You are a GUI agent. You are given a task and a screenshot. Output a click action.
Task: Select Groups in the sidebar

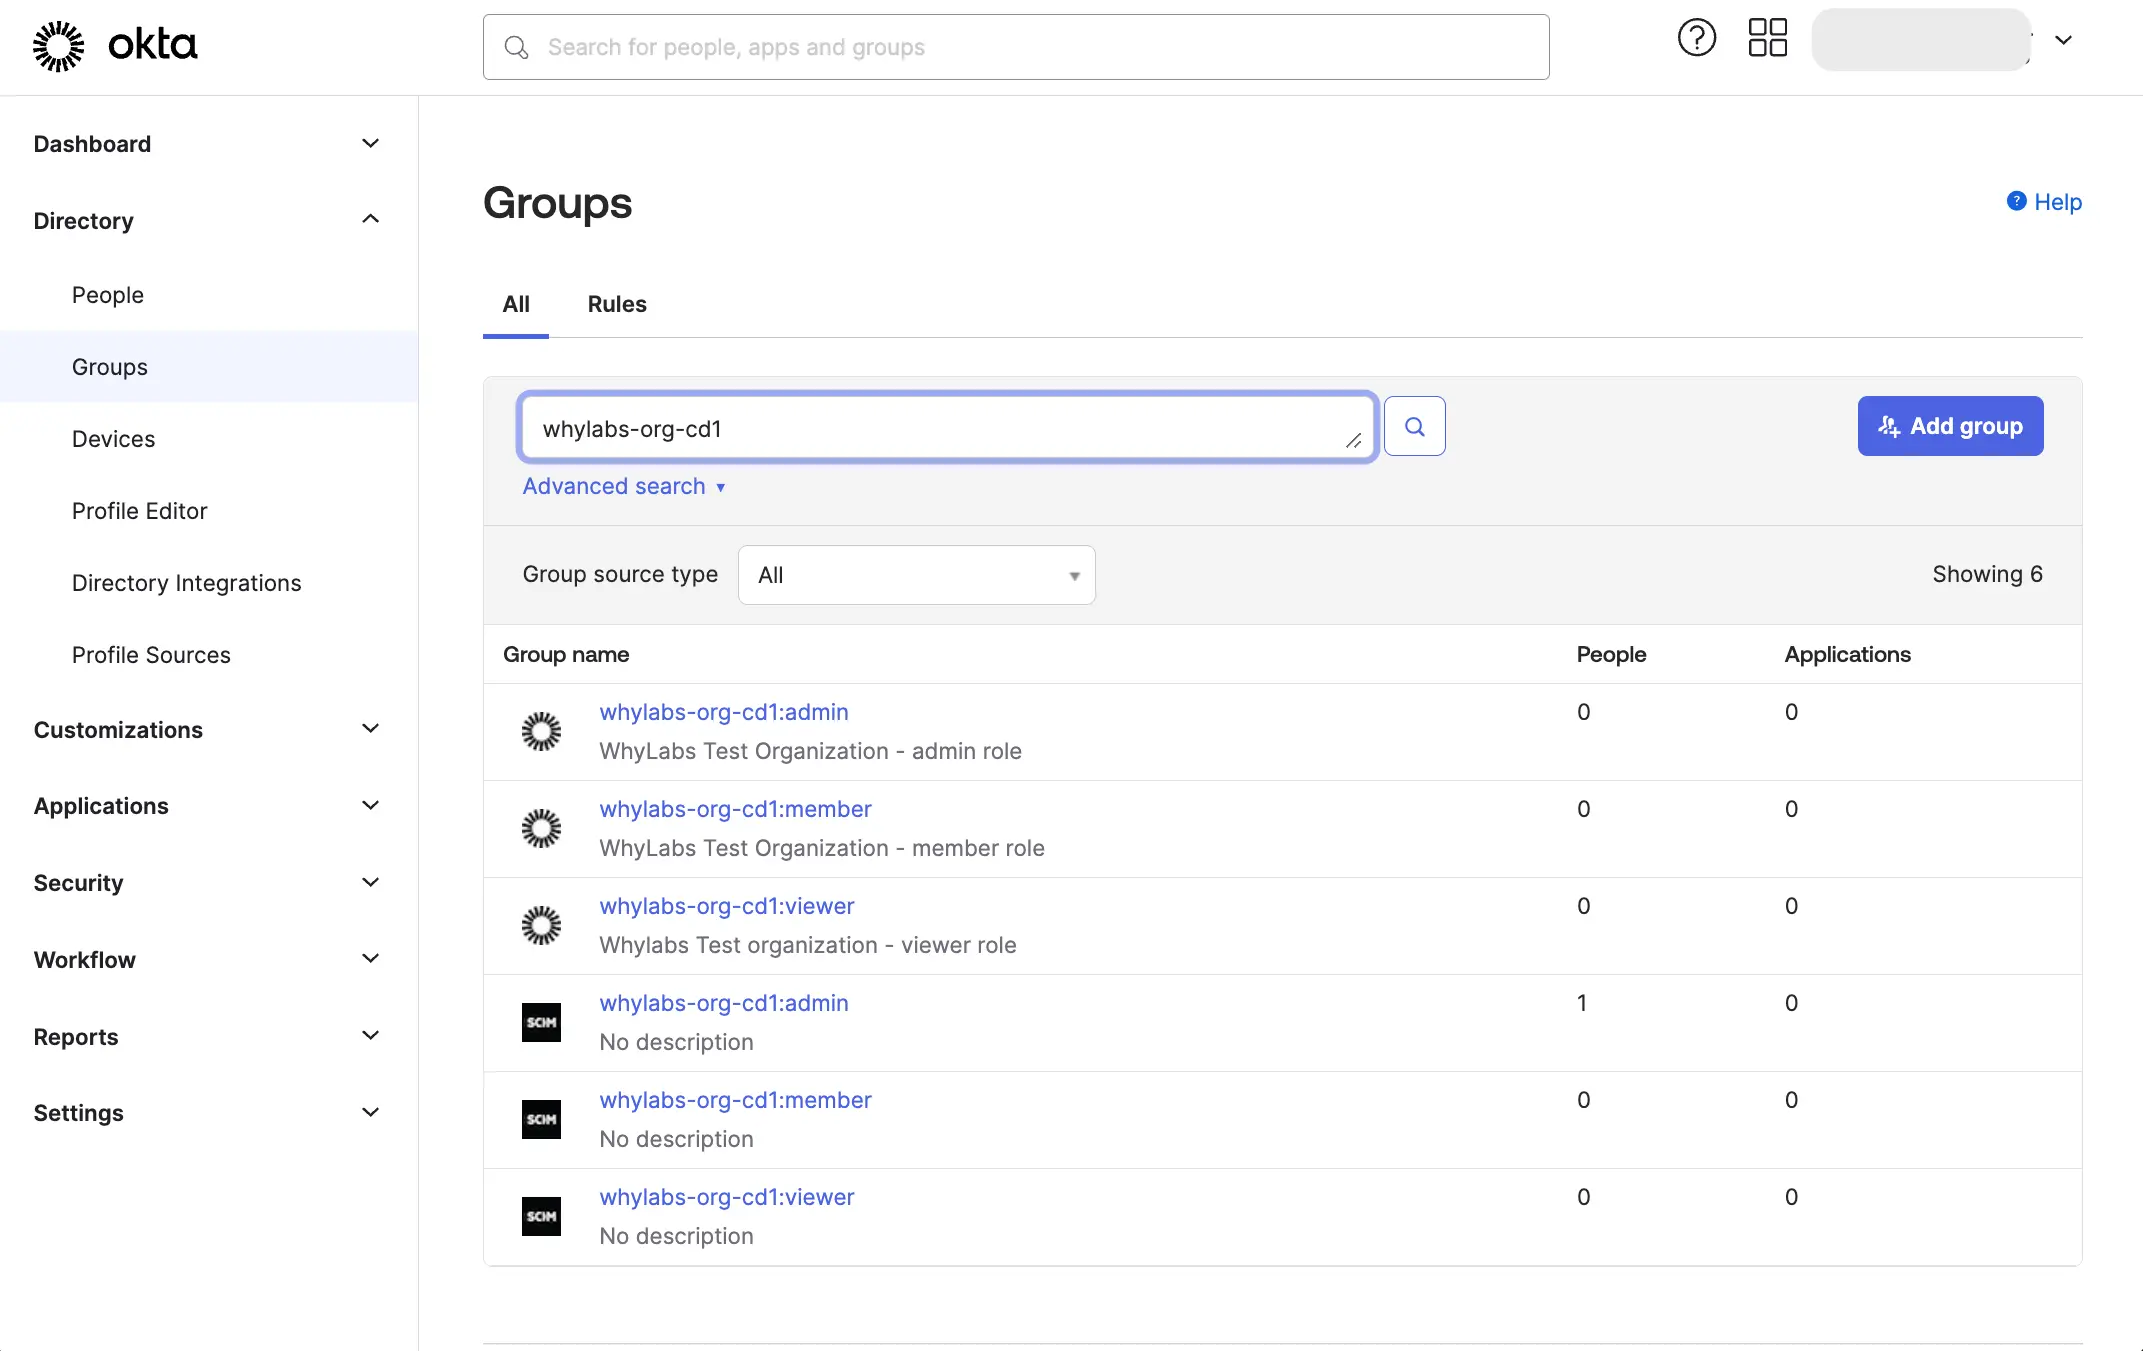[x=110, y=366]
